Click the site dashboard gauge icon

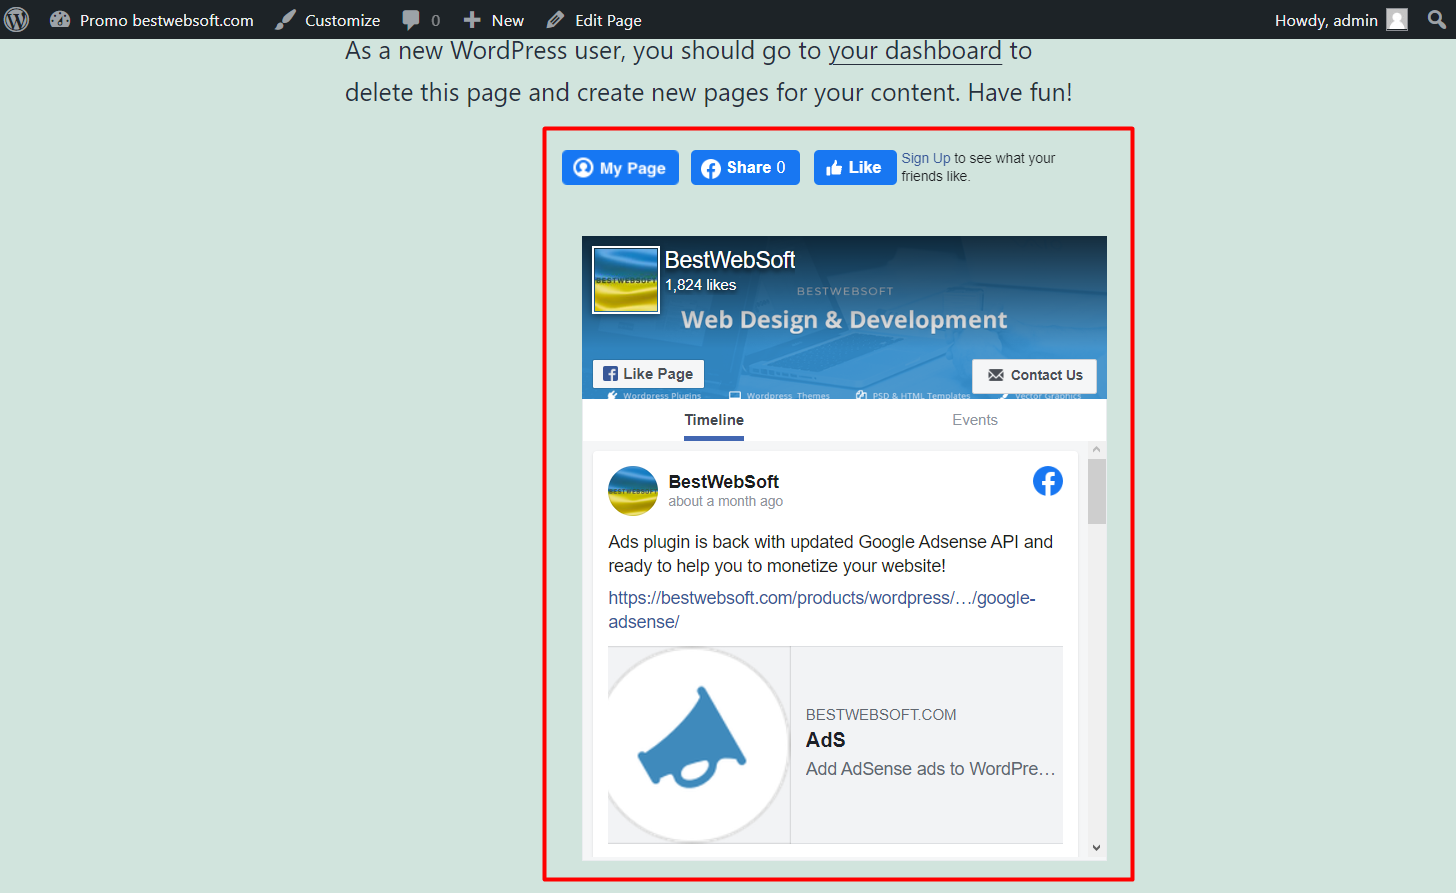[60, 20]
